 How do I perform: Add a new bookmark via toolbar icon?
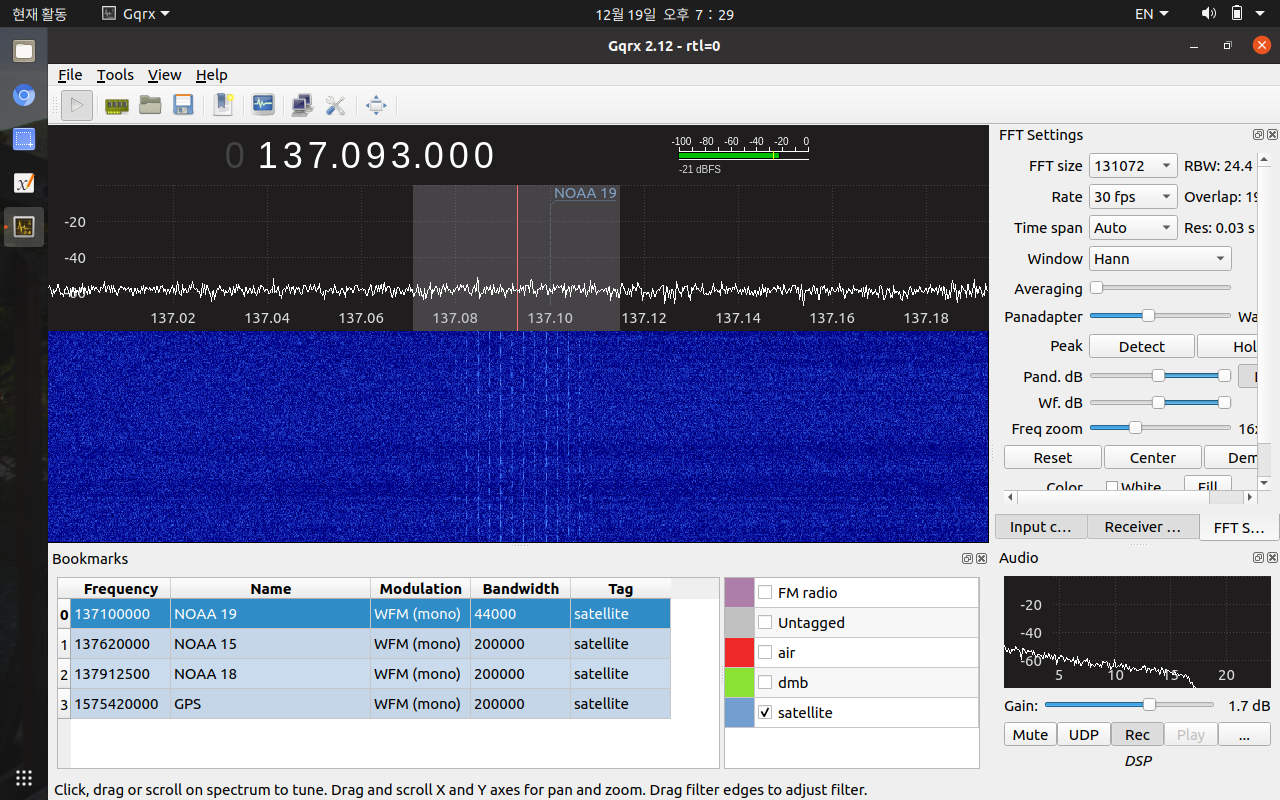(x=223, y=105)
